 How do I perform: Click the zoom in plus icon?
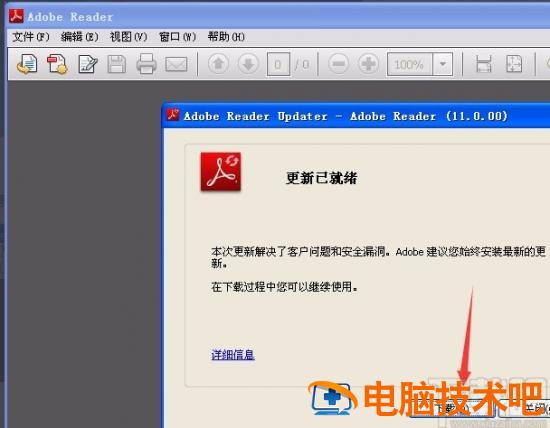(368, 64)
